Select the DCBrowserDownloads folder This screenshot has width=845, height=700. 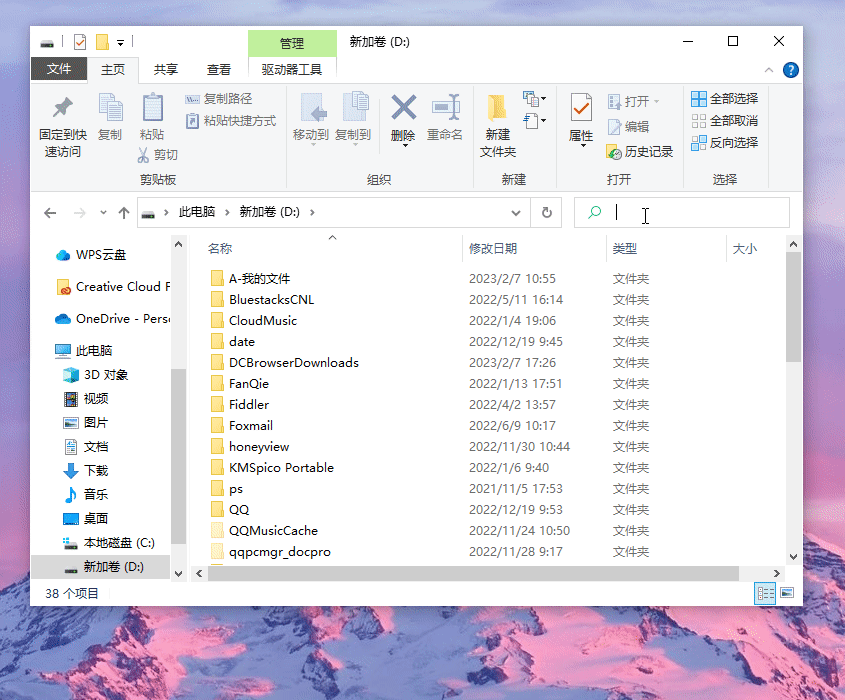(x=285, y=363)
